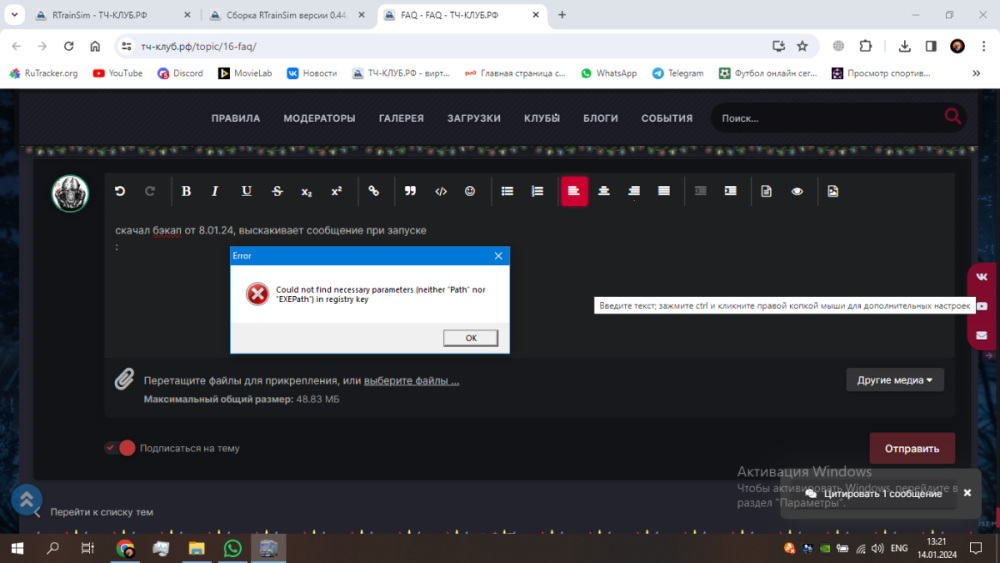Open the browser tab list dropdown
The height and width of the screenshot is (563, 1000).
point(14,15)
